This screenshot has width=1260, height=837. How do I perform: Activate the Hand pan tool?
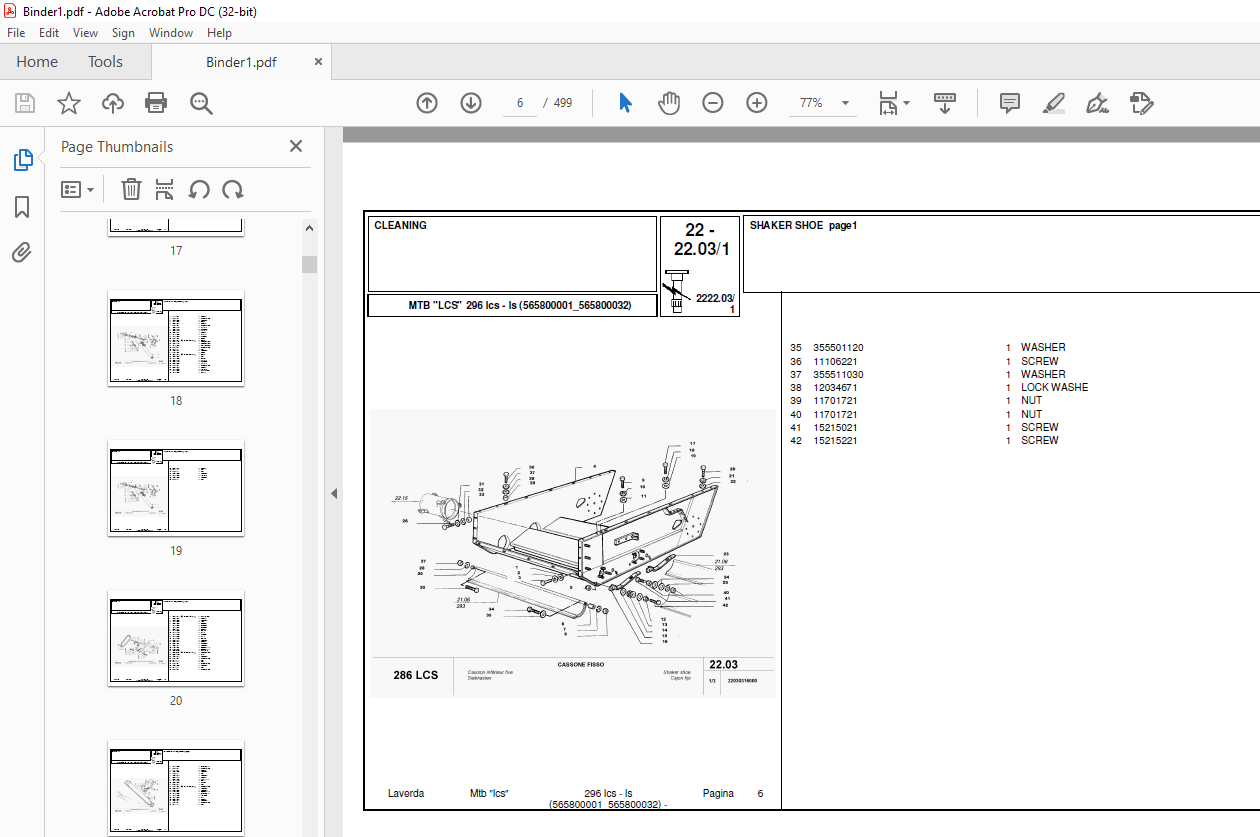tap(668, 103)
